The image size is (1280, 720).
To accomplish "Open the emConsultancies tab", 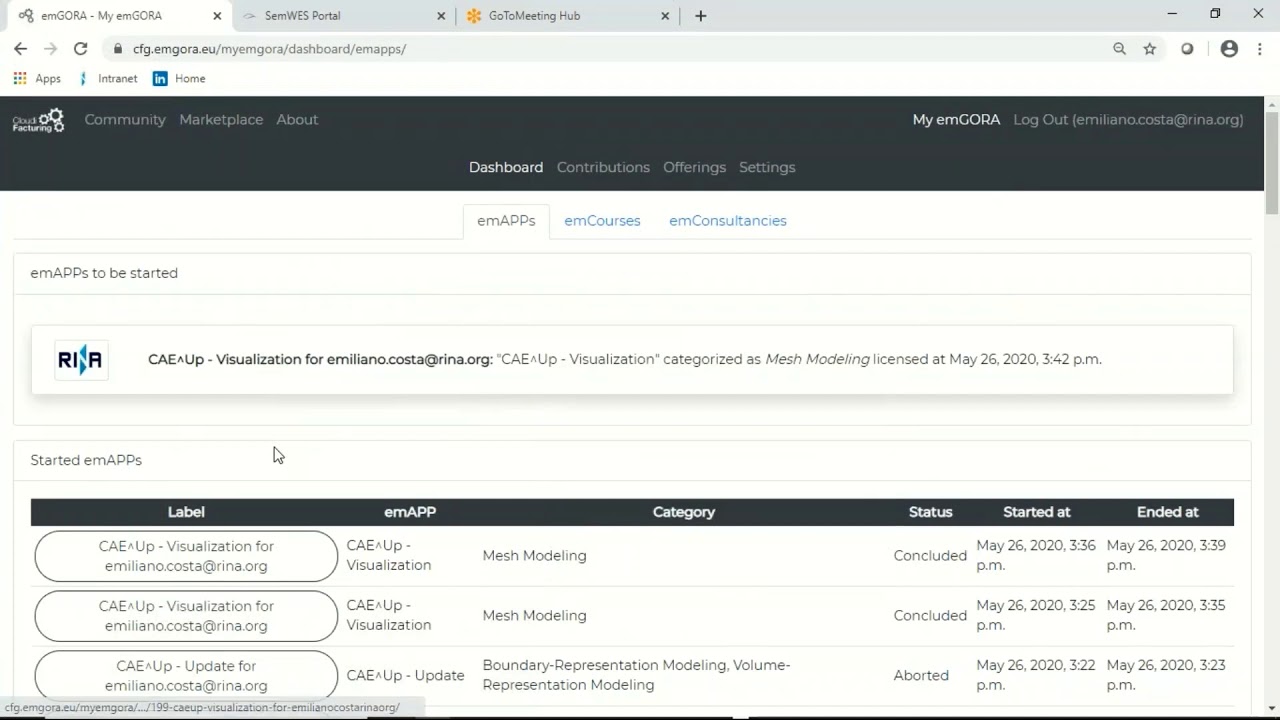I will tap(728, 221).
